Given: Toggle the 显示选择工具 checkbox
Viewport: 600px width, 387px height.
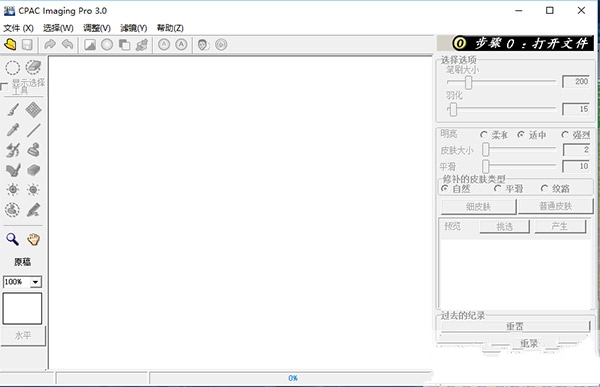Looking at the screenshot, I should [5, 87].
